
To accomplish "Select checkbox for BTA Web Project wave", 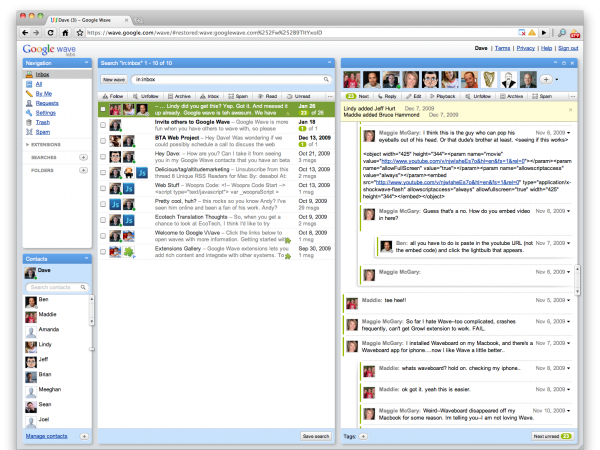I will point(103,141).
